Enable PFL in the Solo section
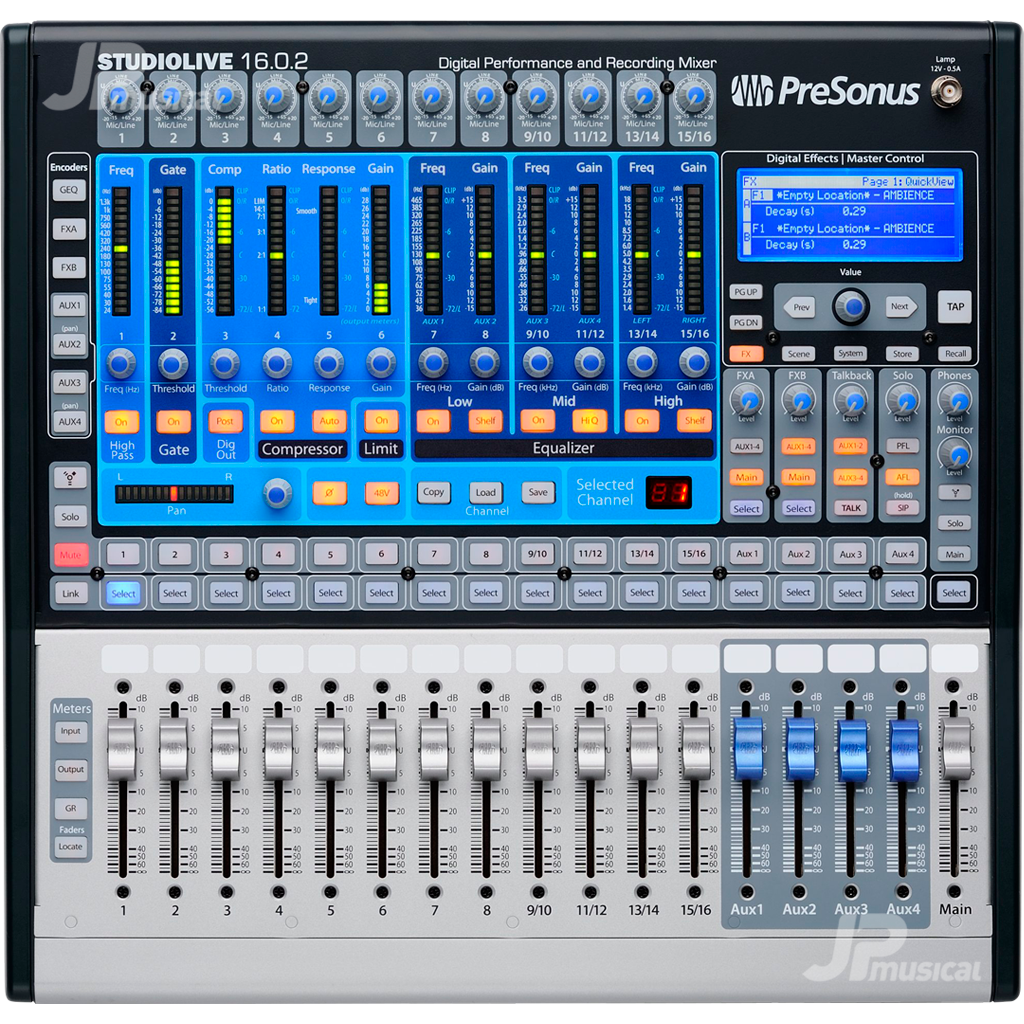1024x1024 pixels. tap(903, 446)
